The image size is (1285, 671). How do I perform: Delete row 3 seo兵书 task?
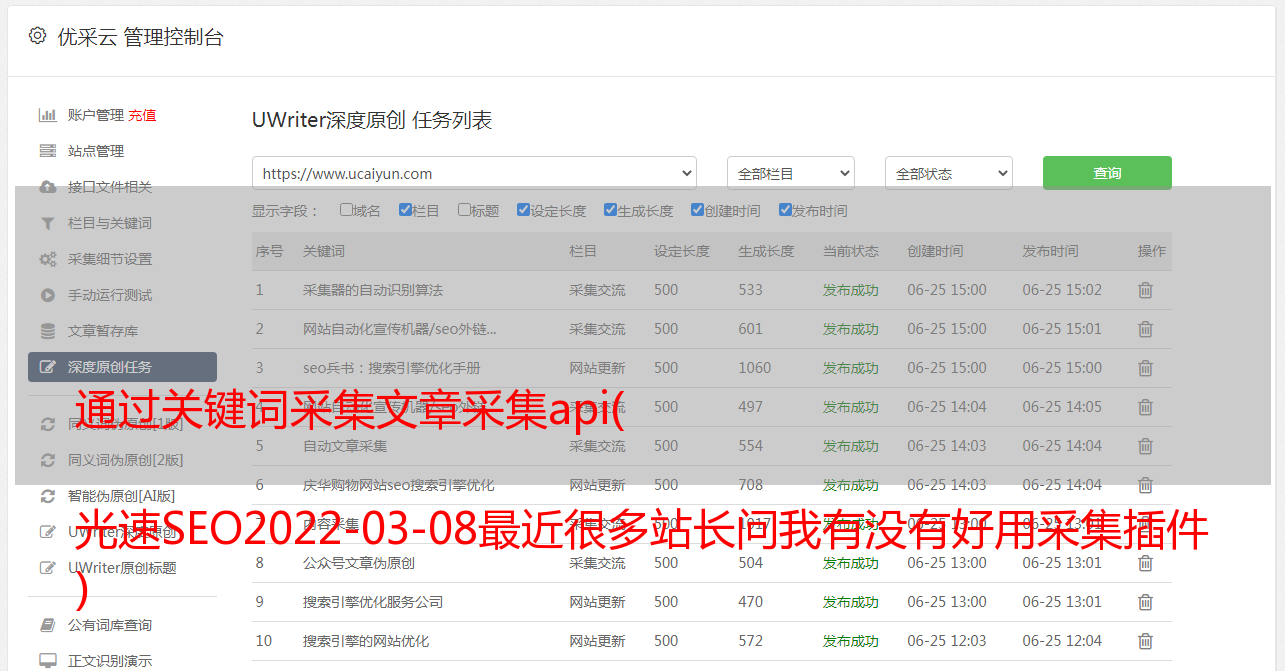pyautogui.click(x=1145, y=368)
